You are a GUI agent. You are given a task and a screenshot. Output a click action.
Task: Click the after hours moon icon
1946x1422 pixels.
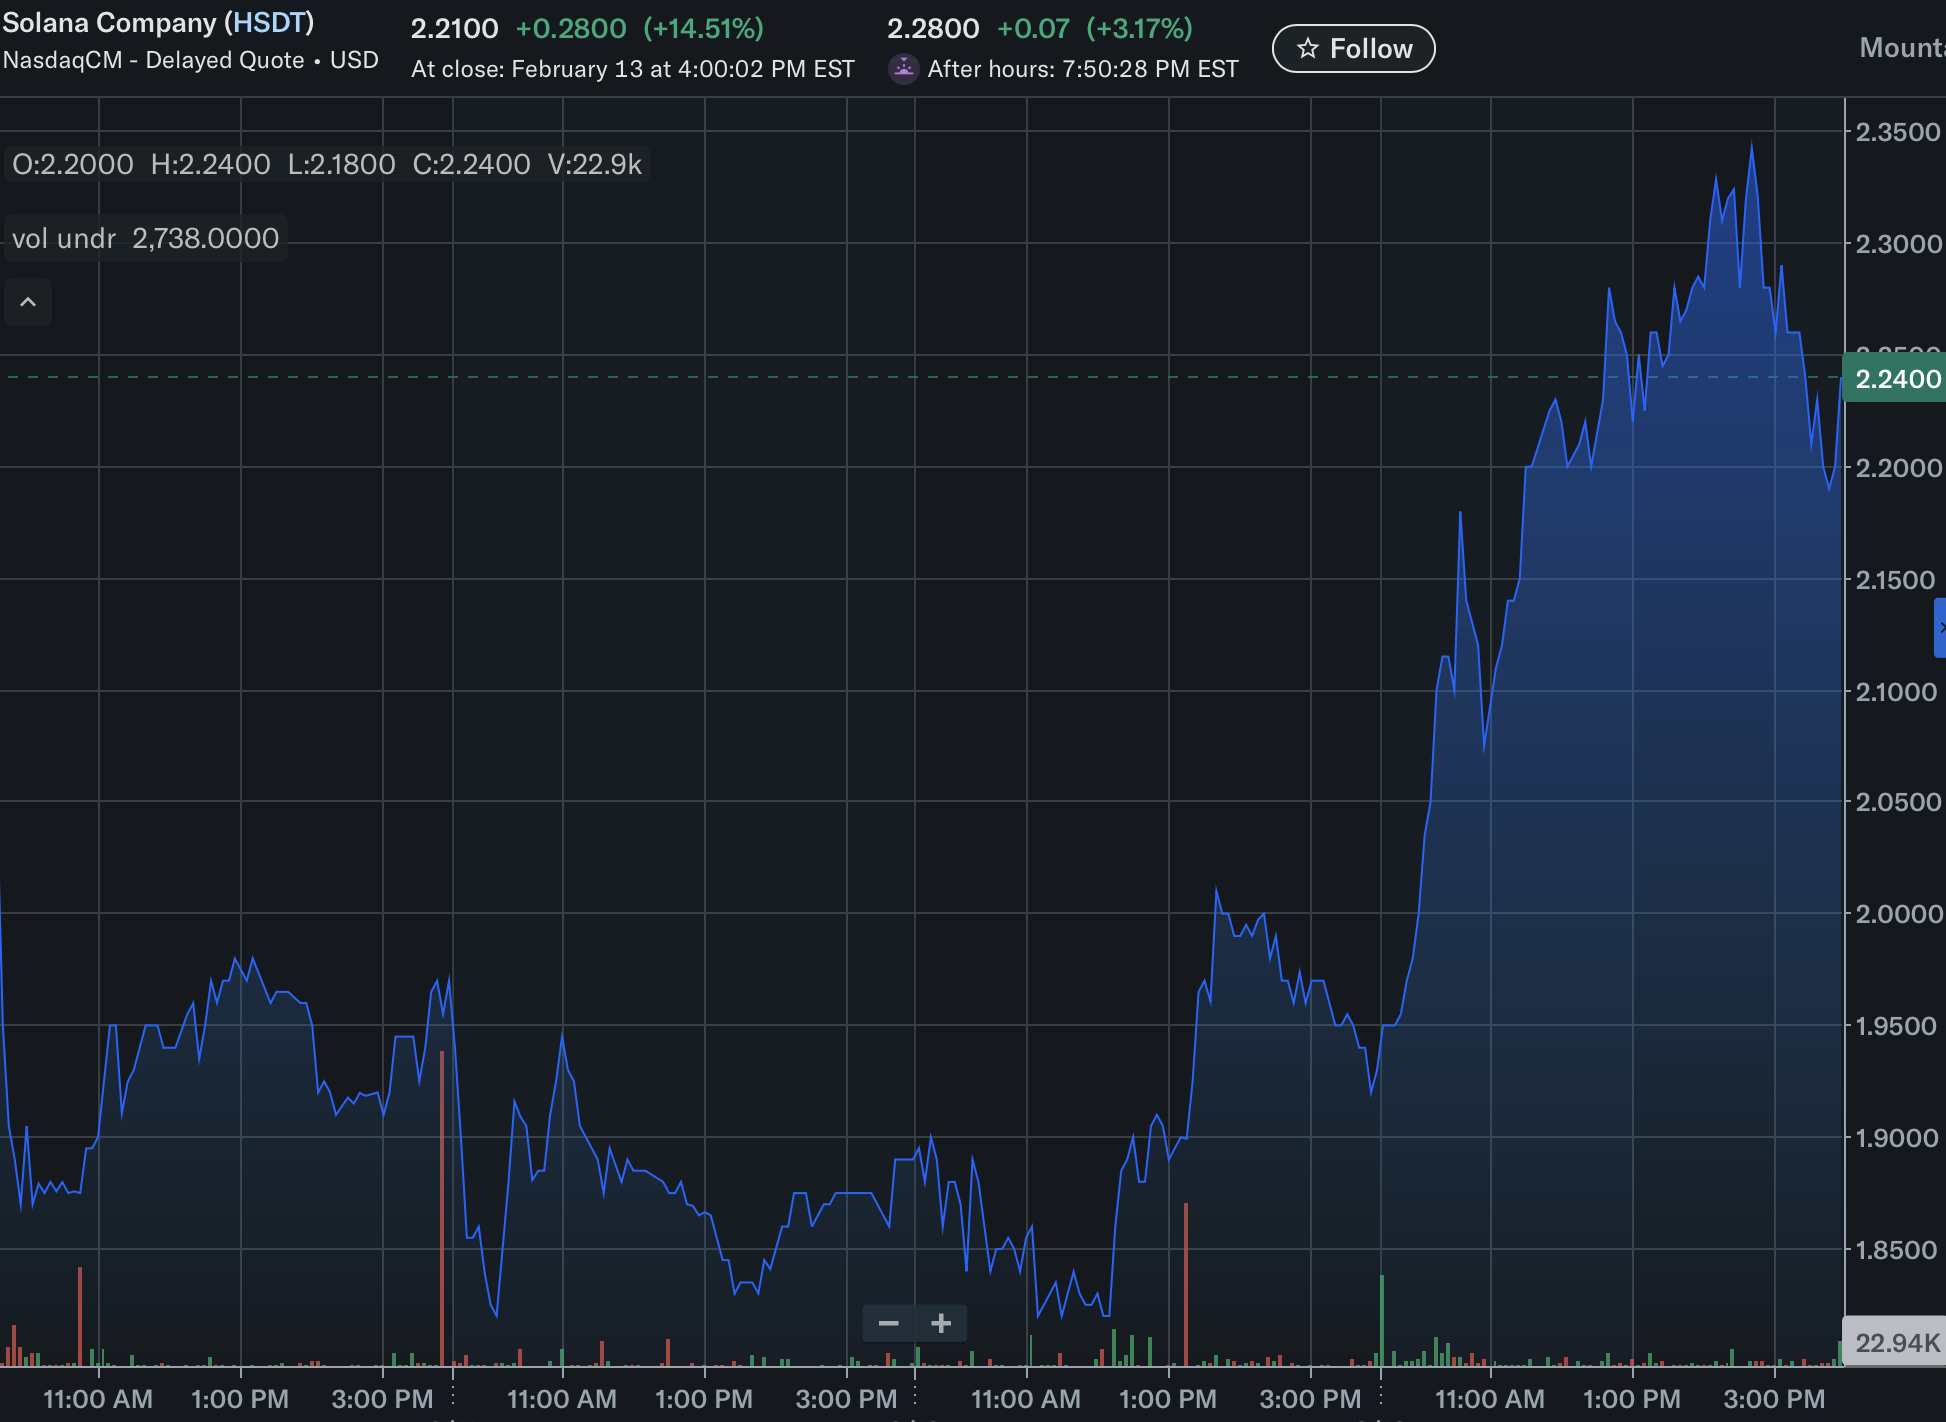[x=903, y=68]
